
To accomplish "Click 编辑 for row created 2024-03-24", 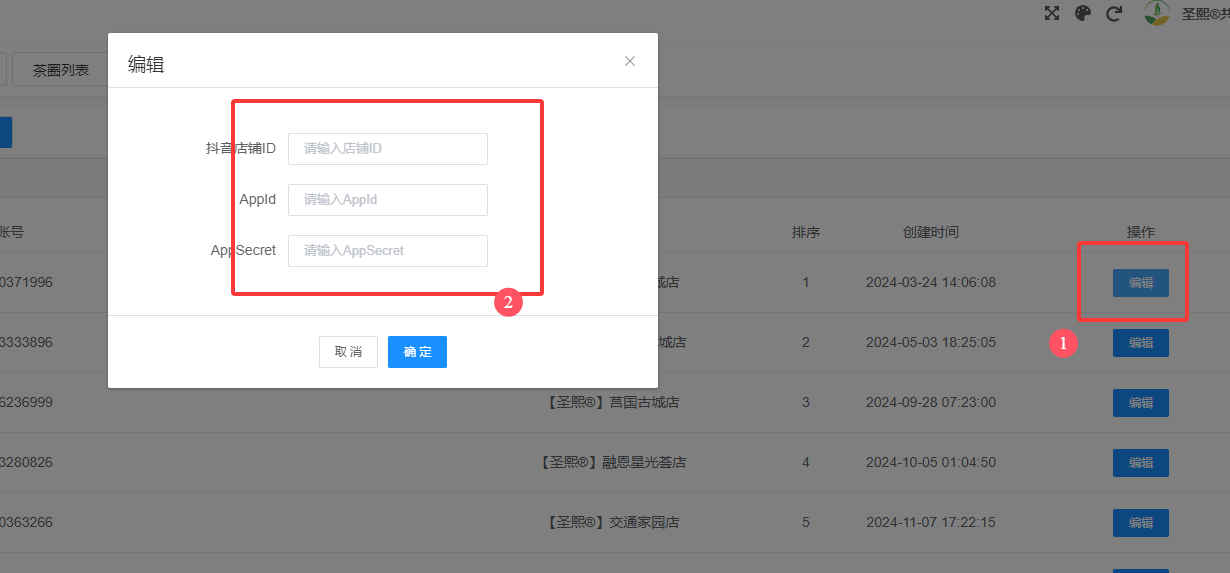I will (x=1141, y=283).
